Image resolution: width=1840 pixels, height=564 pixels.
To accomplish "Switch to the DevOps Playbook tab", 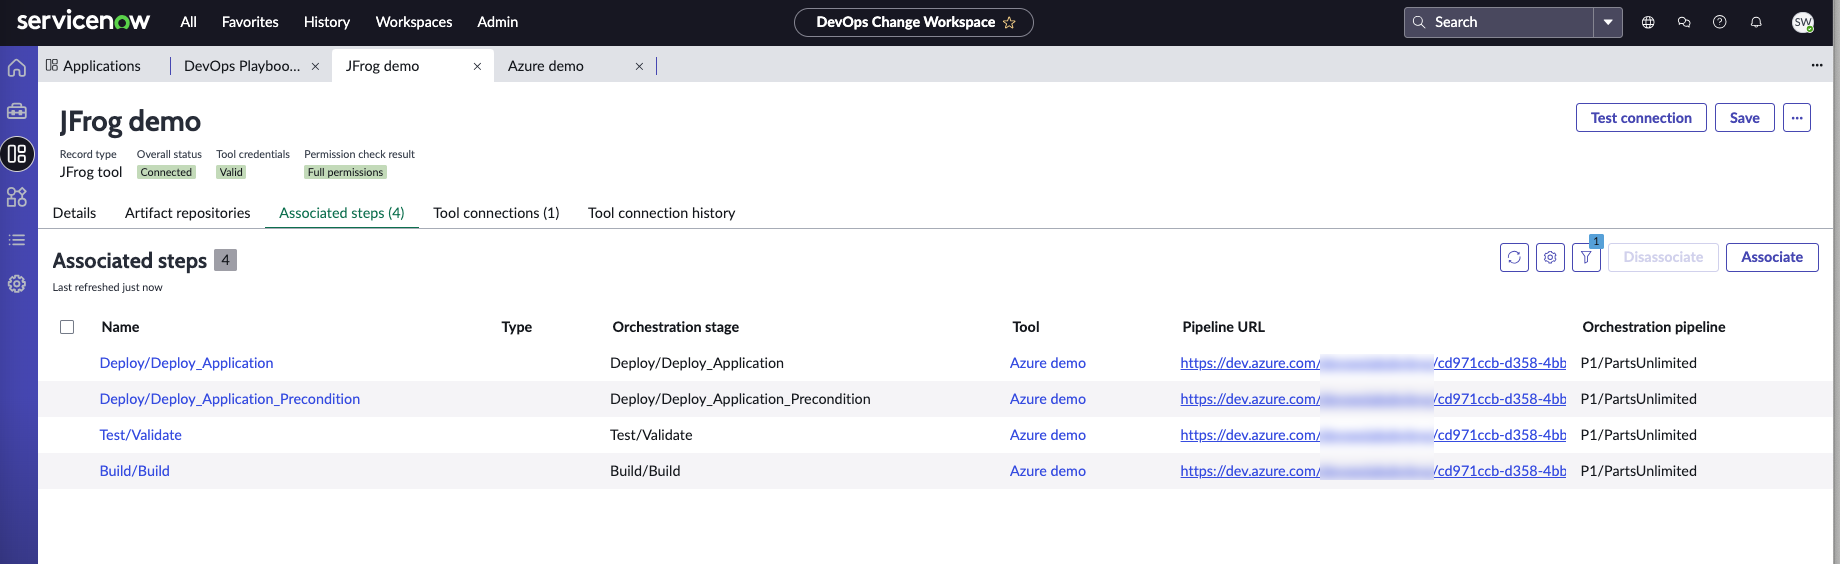I will [242, 66].
